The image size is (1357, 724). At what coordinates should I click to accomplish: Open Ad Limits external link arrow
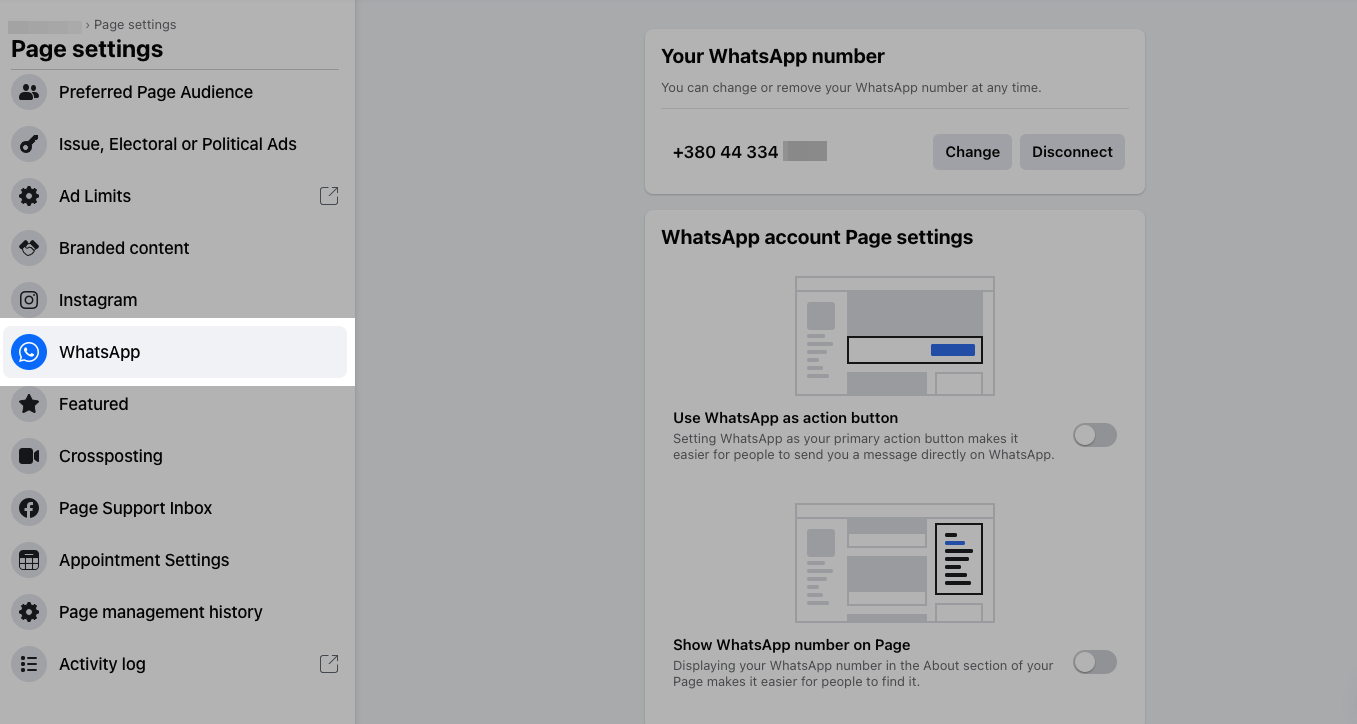[329, 196]
